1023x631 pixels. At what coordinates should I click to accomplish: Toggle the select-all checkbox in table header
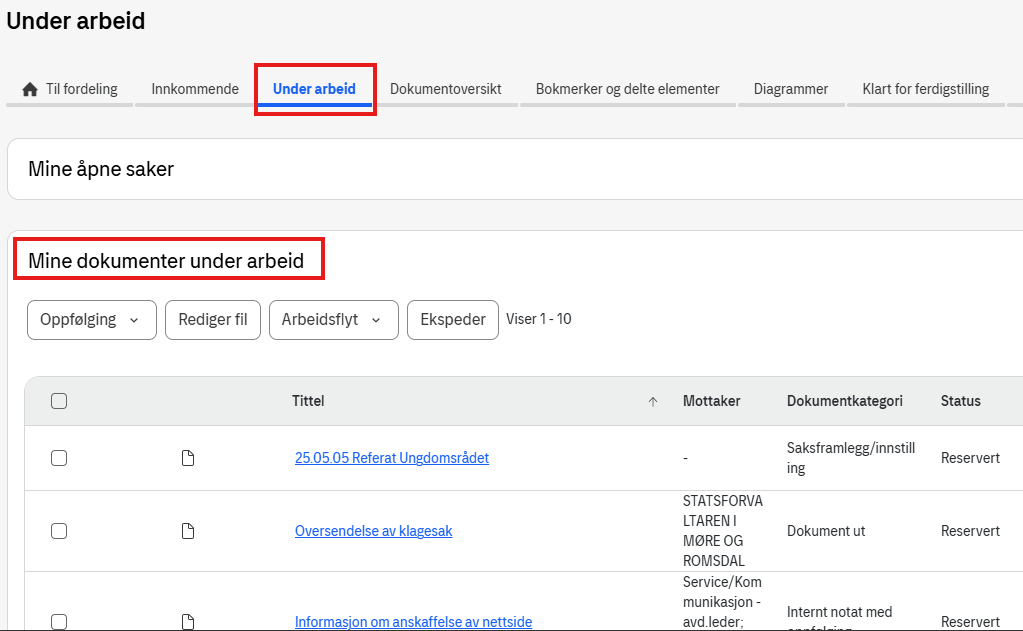pos(59,401)
